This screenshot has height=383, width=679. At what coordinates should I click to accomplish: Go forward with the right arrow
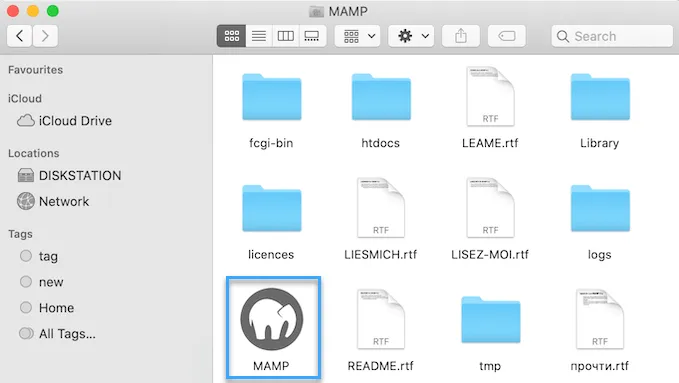coord(45,36)
